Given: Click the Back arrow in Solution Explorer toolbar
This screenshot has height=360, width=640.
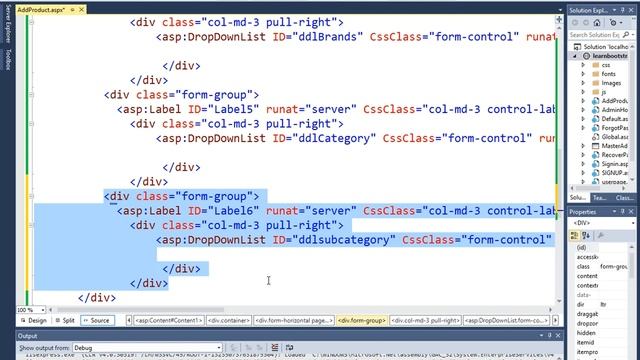Looking at the screenshot, I should coord(575,23).
